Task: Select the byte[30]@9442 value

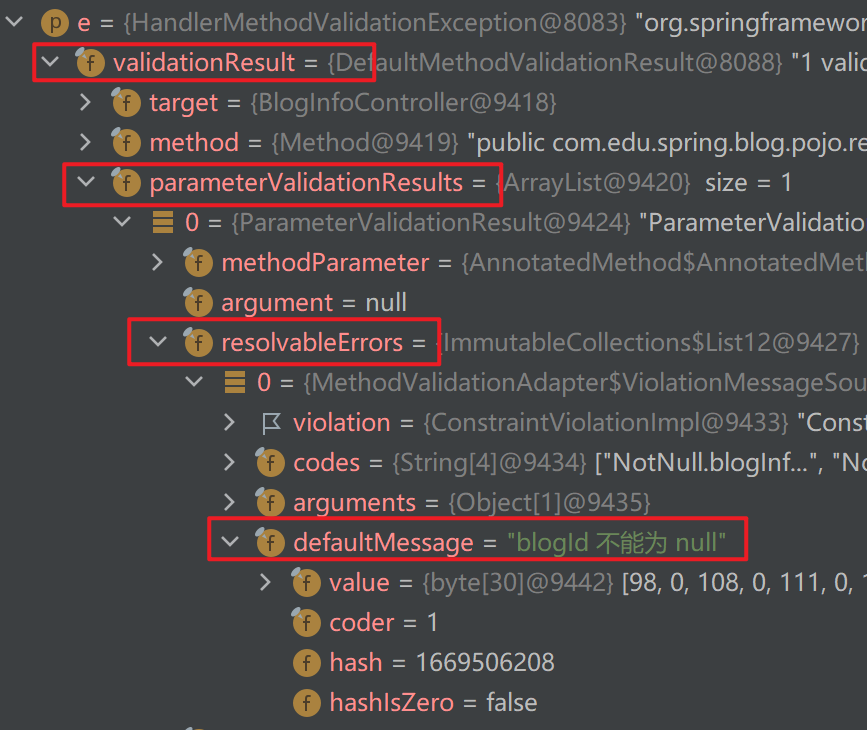Action: [x=518, y=582]
